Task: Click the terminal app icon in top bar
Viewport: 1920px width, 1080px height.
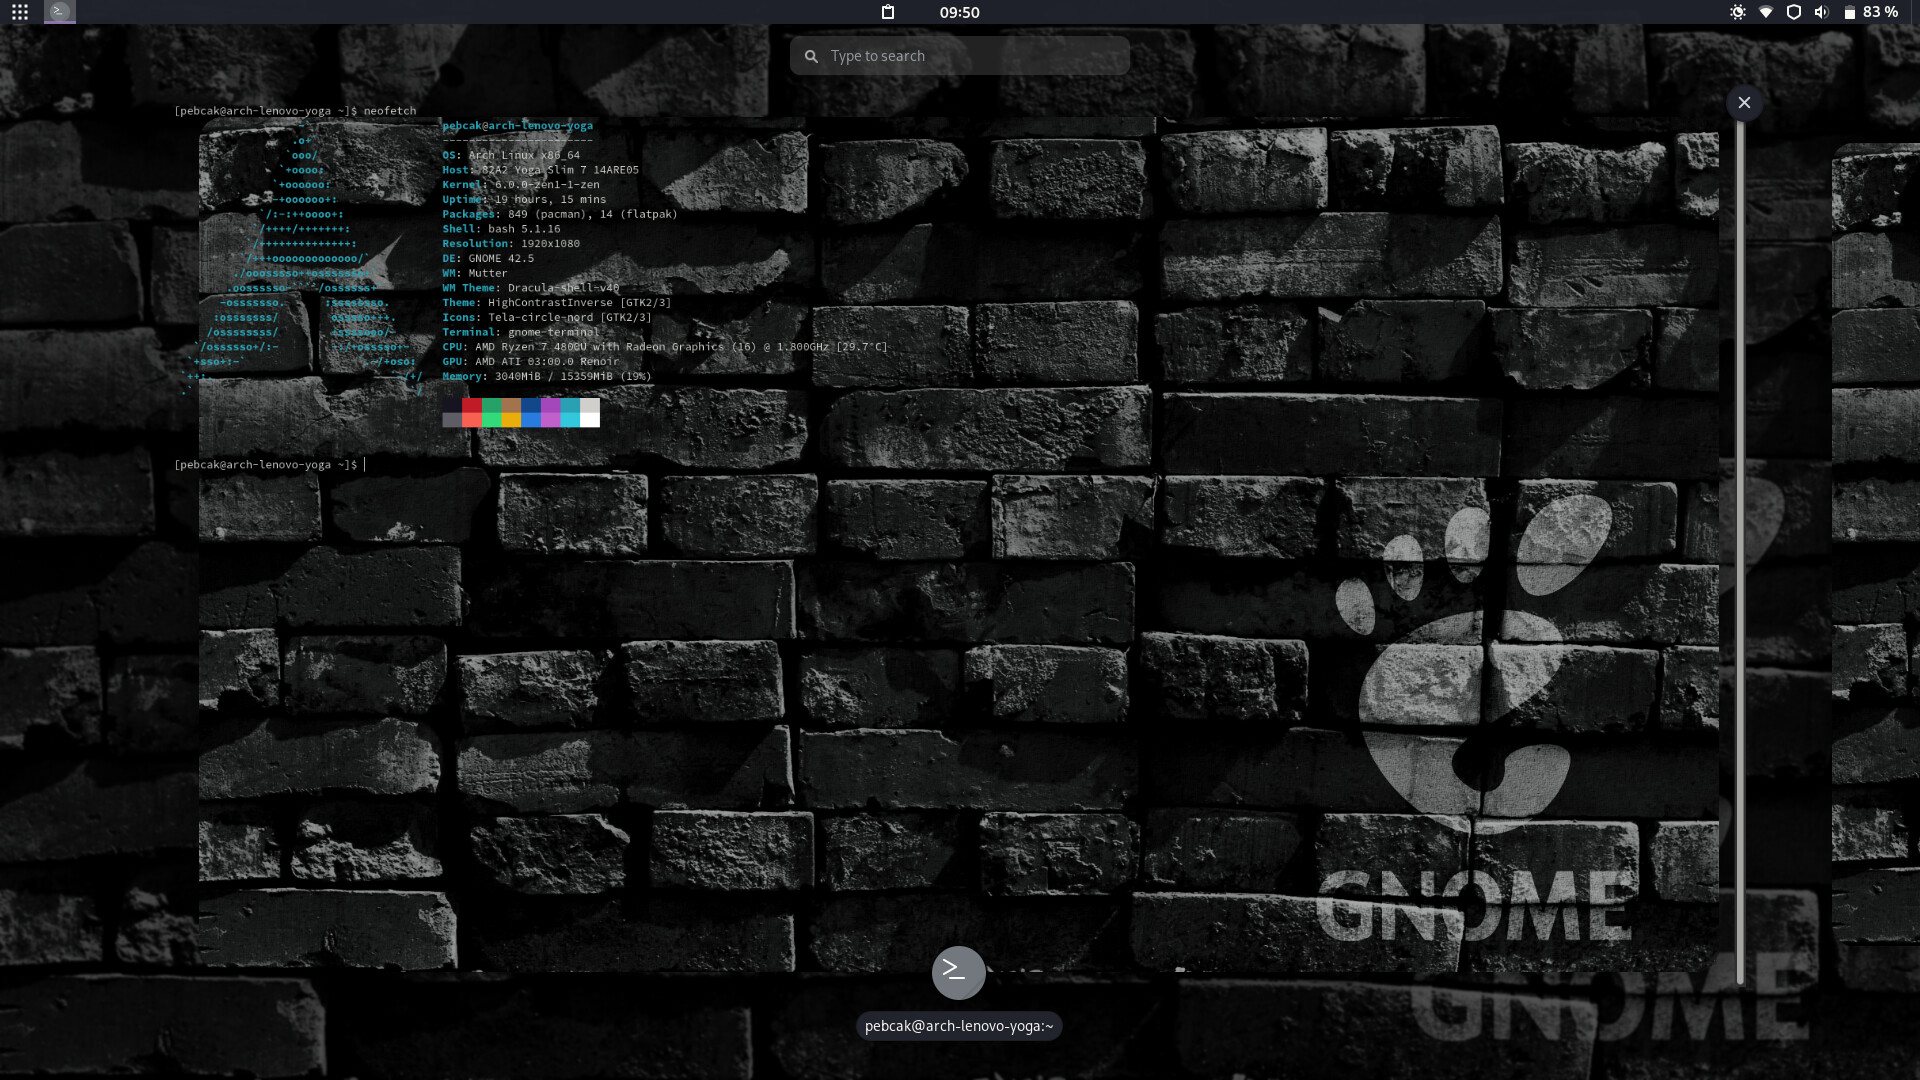Action: (x=60, y=12)
